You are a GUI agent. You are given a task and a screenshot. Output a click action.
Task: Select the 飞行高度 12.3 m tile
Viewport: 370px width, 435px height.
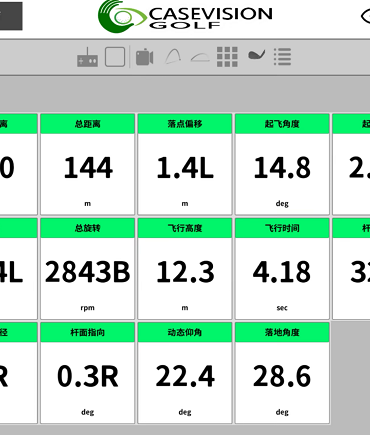[x=185, y=268]
